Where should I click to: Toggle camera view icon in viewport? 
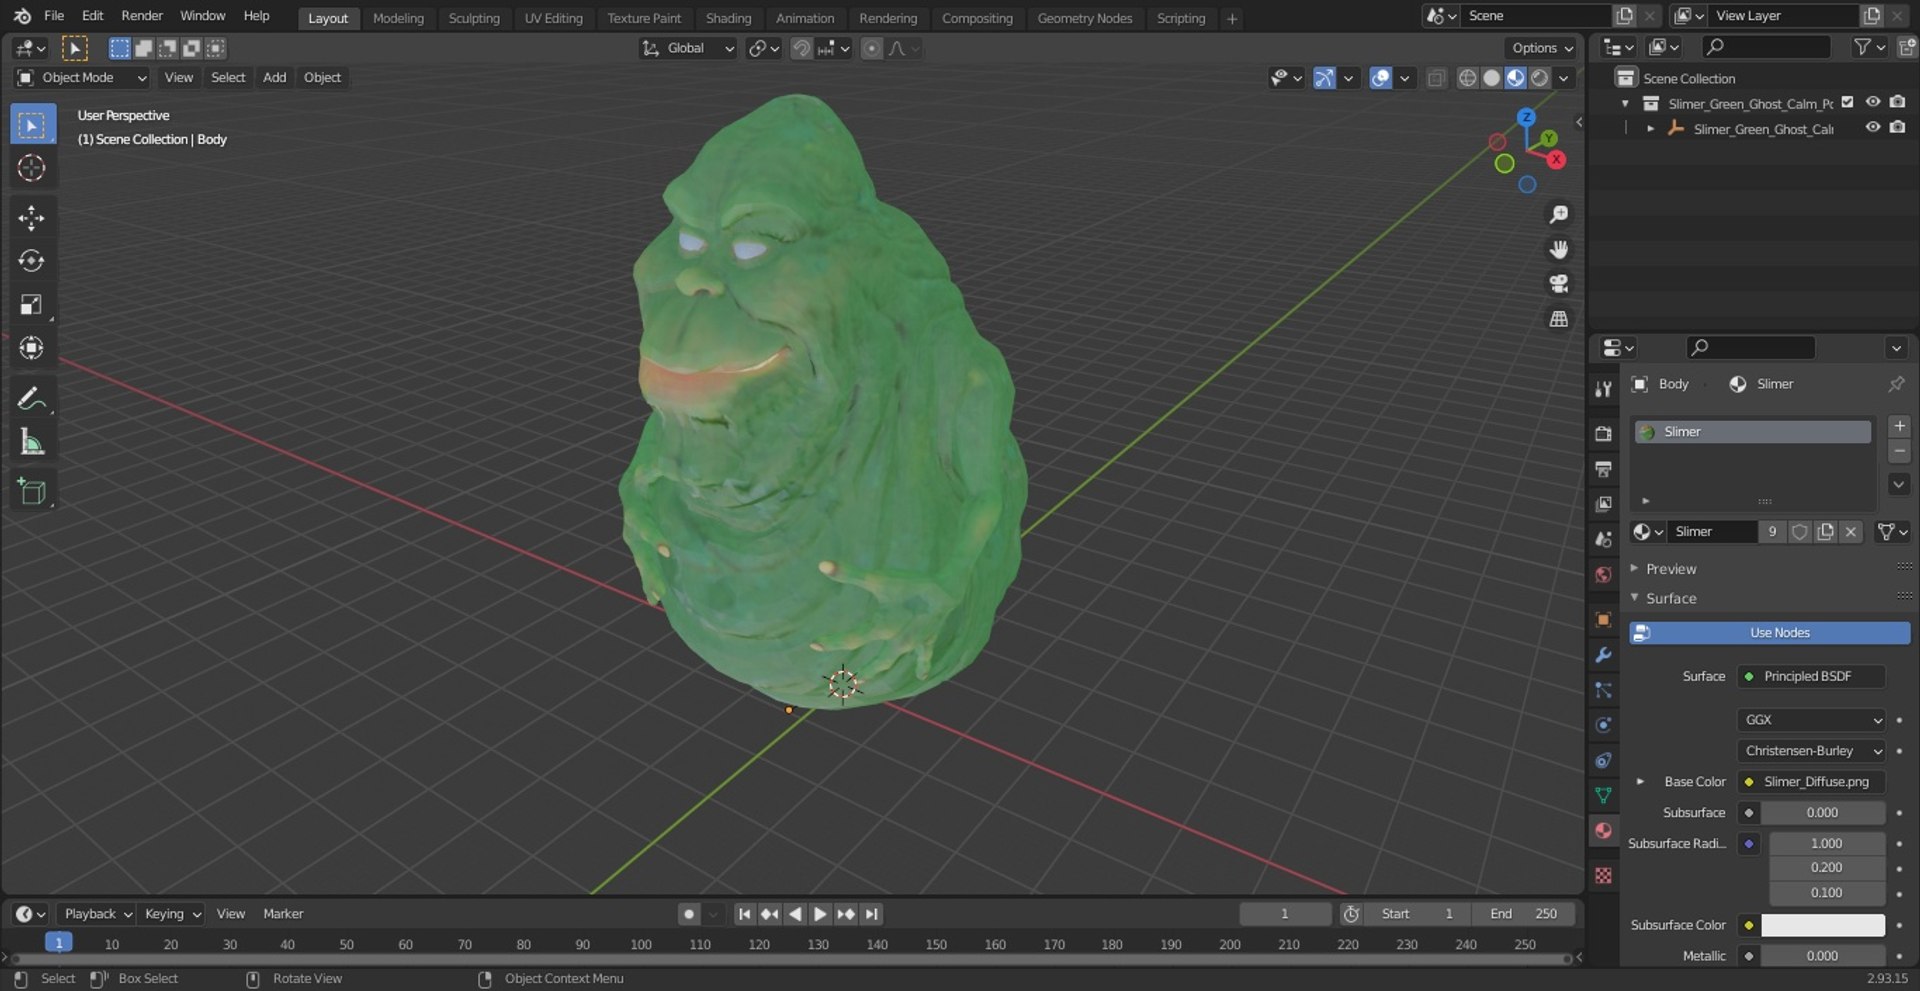click(1558, 284)
